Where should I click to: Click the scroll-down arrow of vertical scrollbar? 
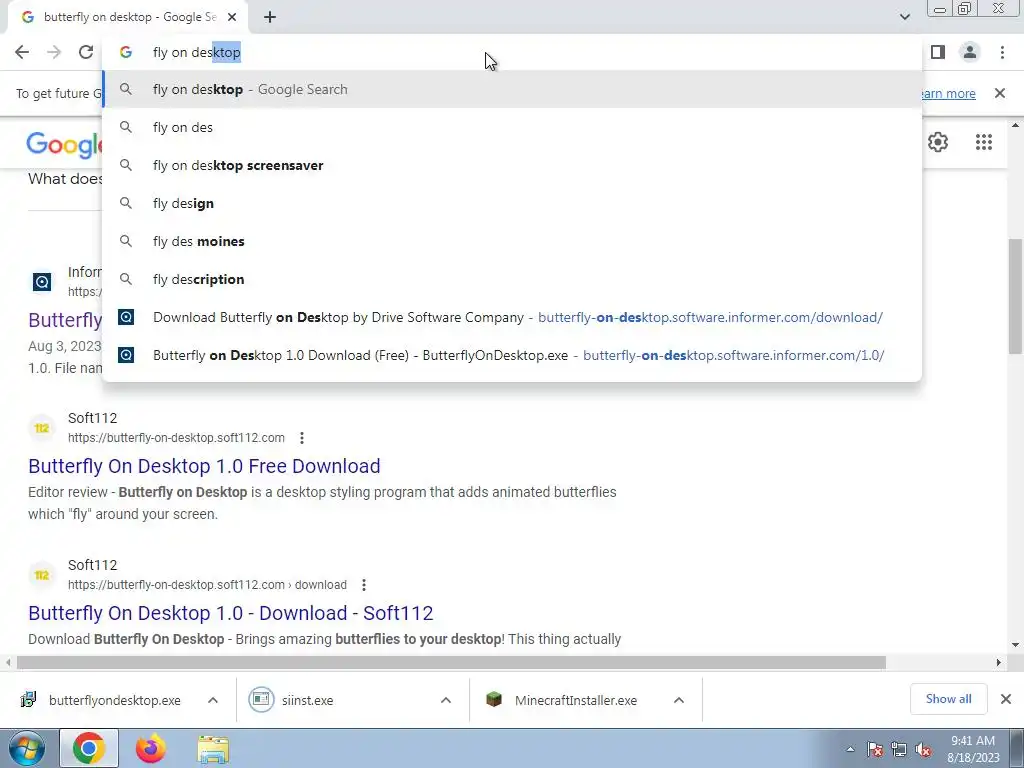tap(1016, 645)
